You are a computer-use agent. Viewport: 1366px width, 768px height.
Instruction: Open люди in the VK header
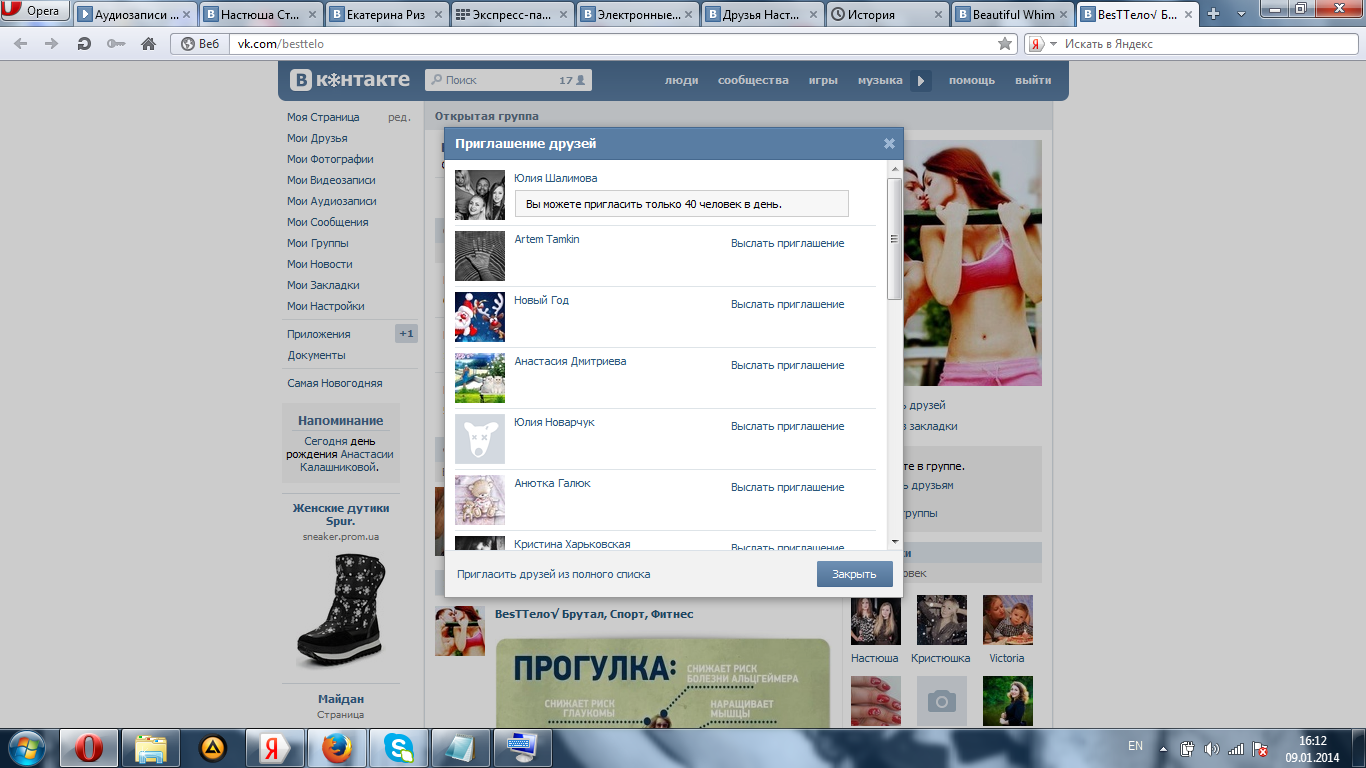[x=682, y=80]
